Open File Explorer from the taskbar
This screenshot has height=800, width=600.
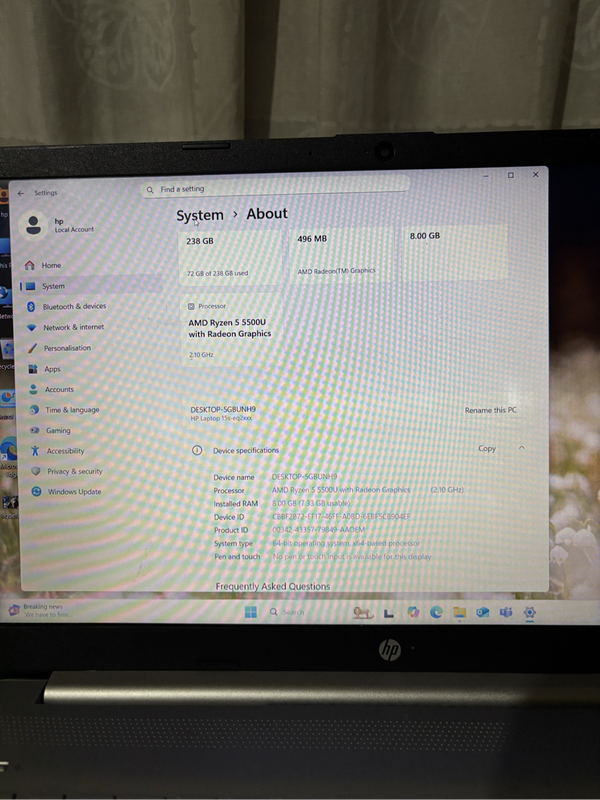(x=460, y=612)
